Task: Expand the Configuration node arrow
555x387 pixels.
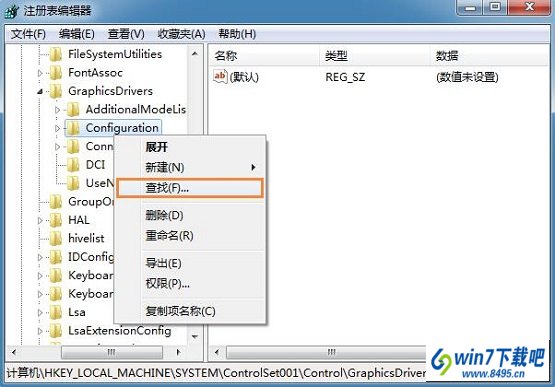Action: (57, 128)
